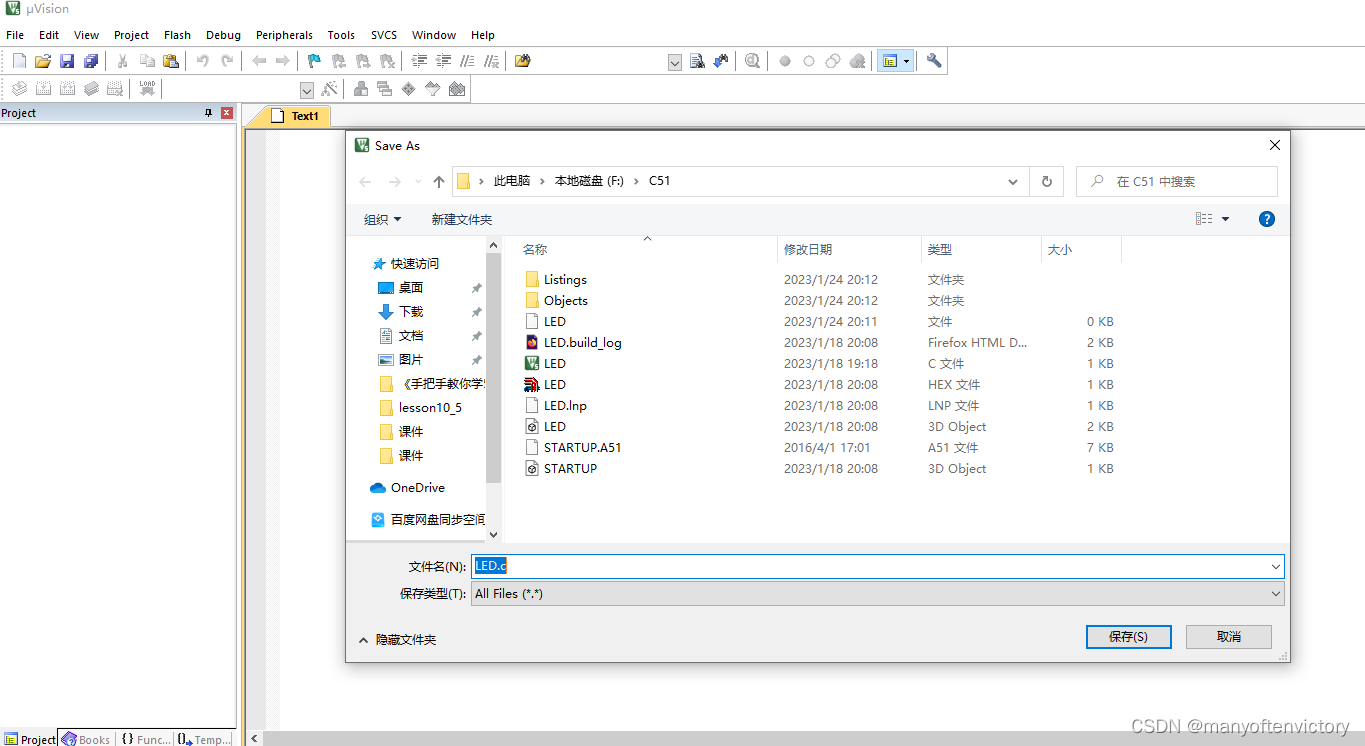This screenshot has width=1365, height=746.
Task: Click the Find document icon
Action: (x=698, y=61)
